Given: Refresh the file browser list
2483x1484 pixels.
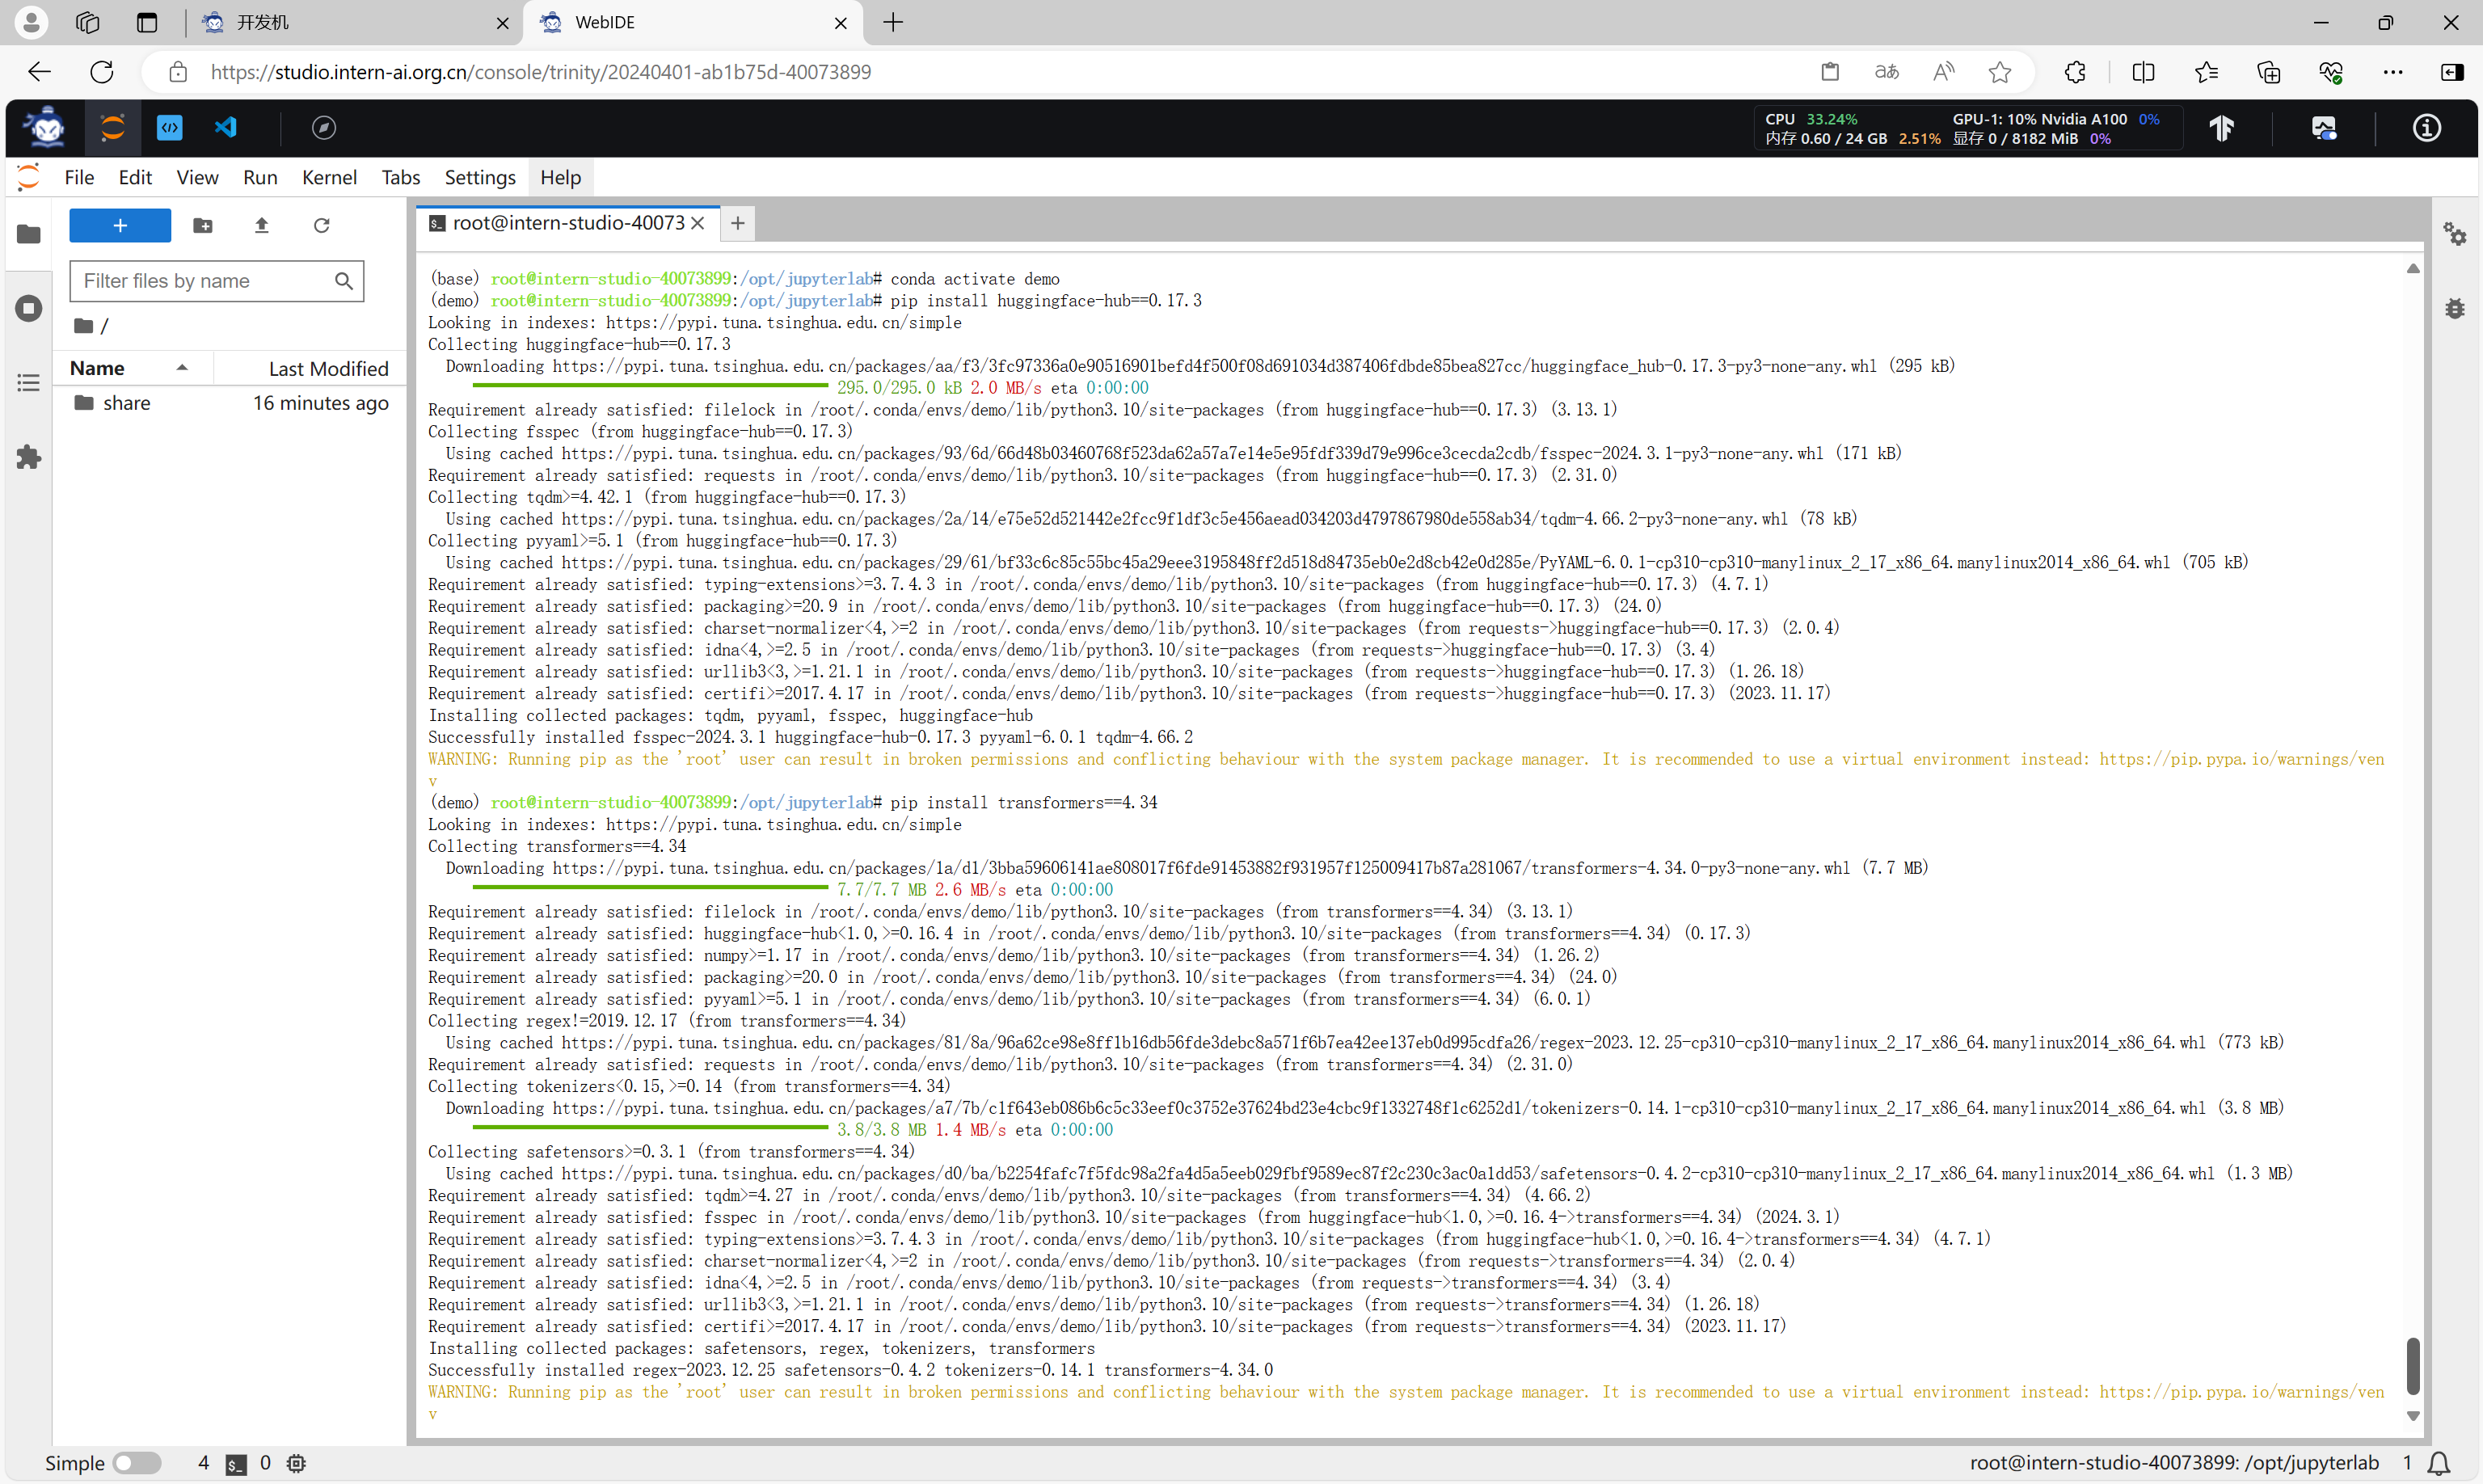Looking at the screenshot, I should pos(321,225).
